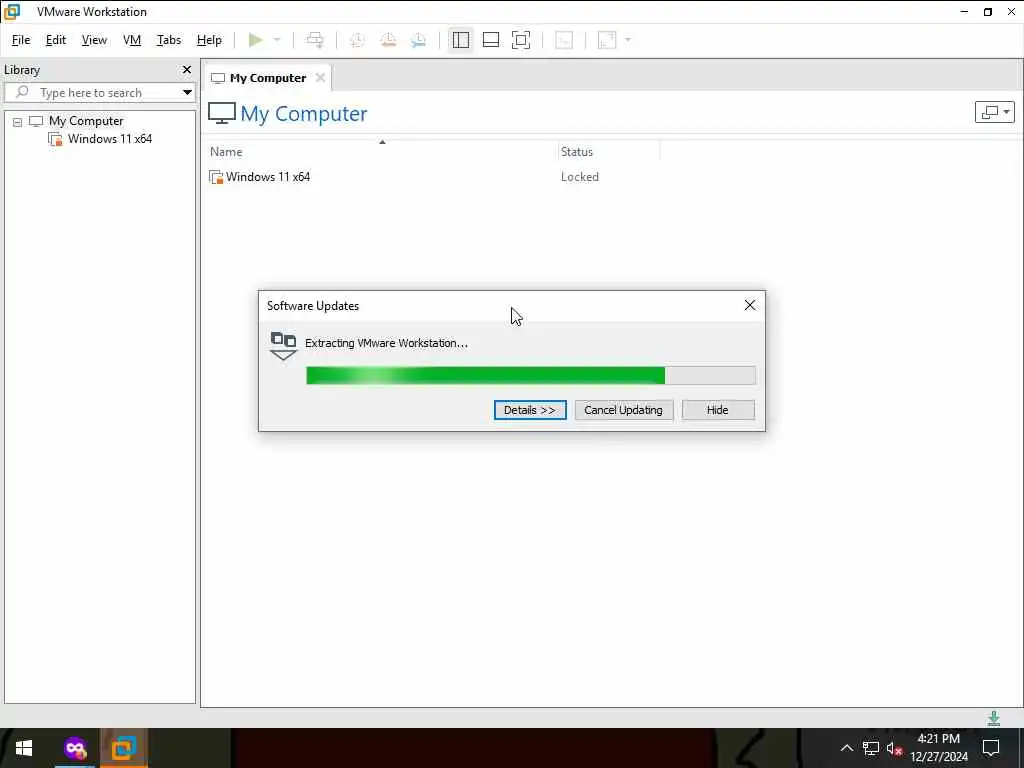Click the Cancel Updating button
Viewport: 1024px width, 768px height.
[x=624, y=410]
